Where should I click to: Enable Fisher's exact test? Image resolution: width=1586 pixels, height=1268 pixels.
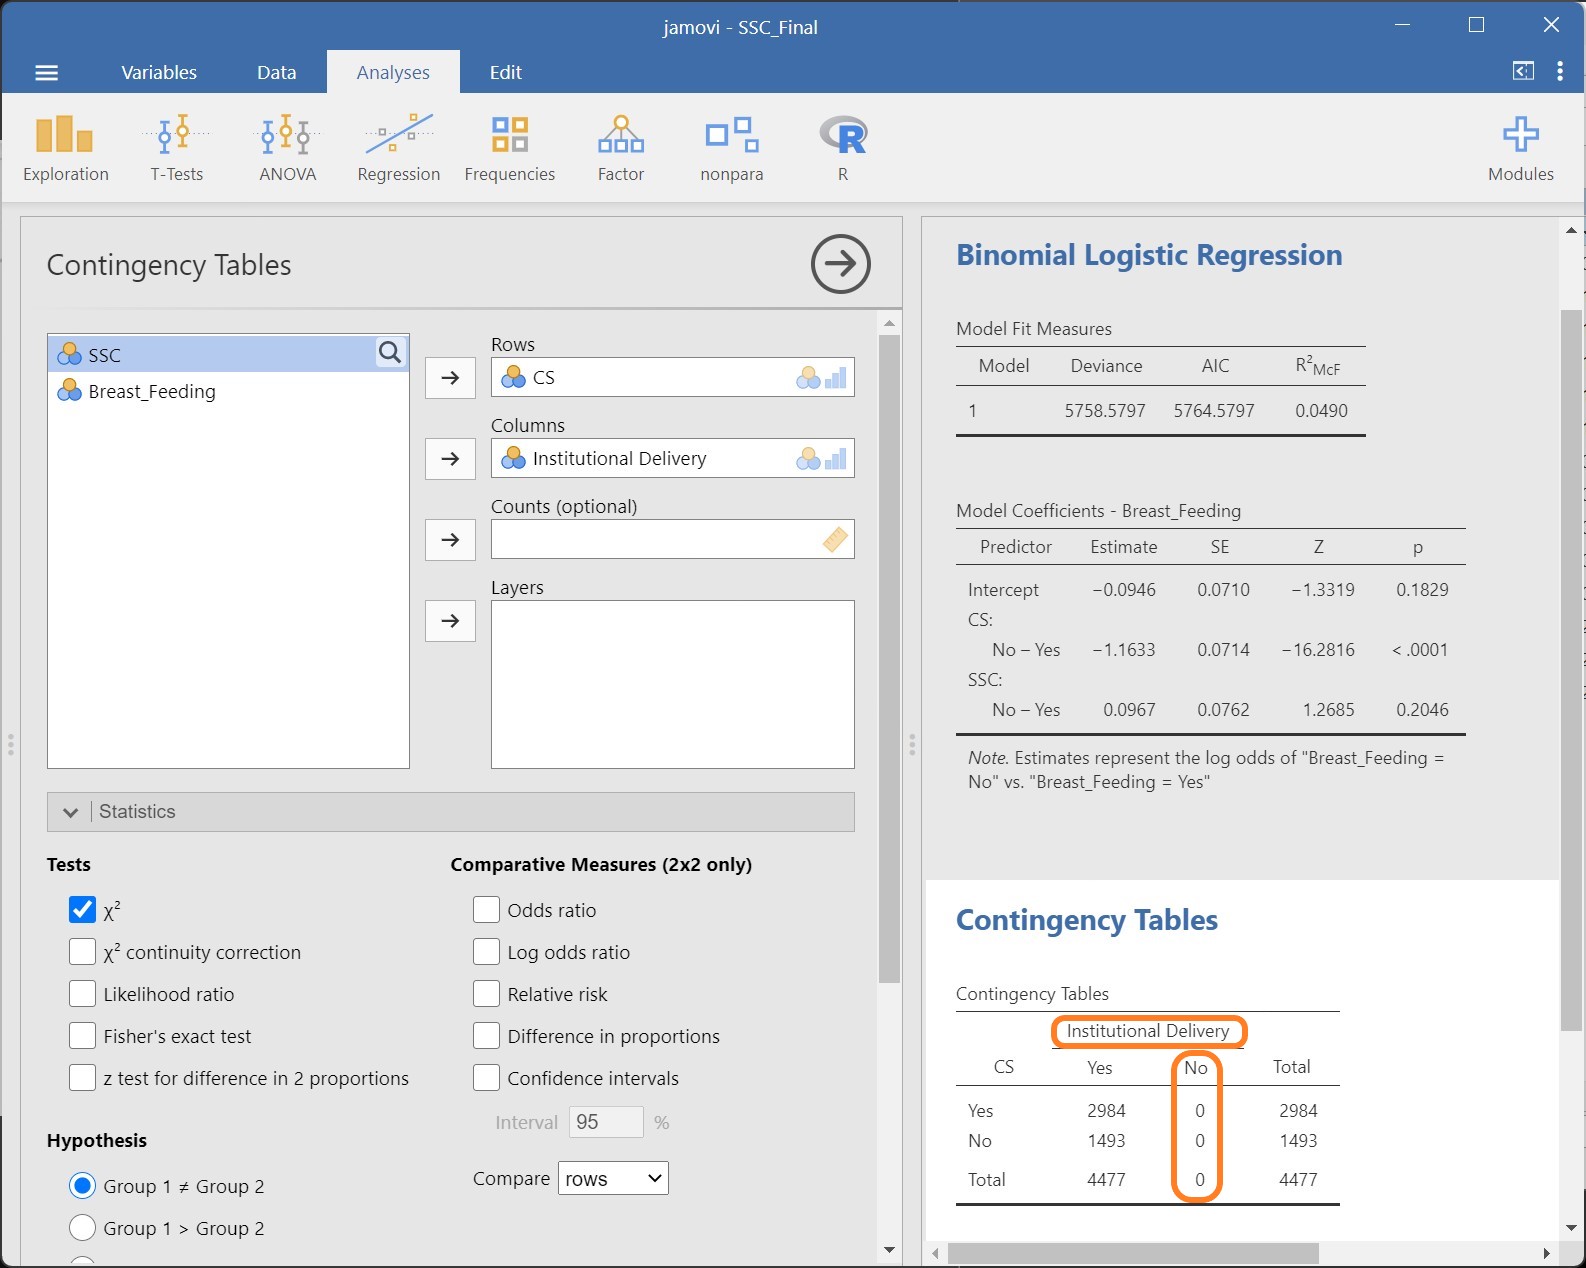click(82, 1035)
